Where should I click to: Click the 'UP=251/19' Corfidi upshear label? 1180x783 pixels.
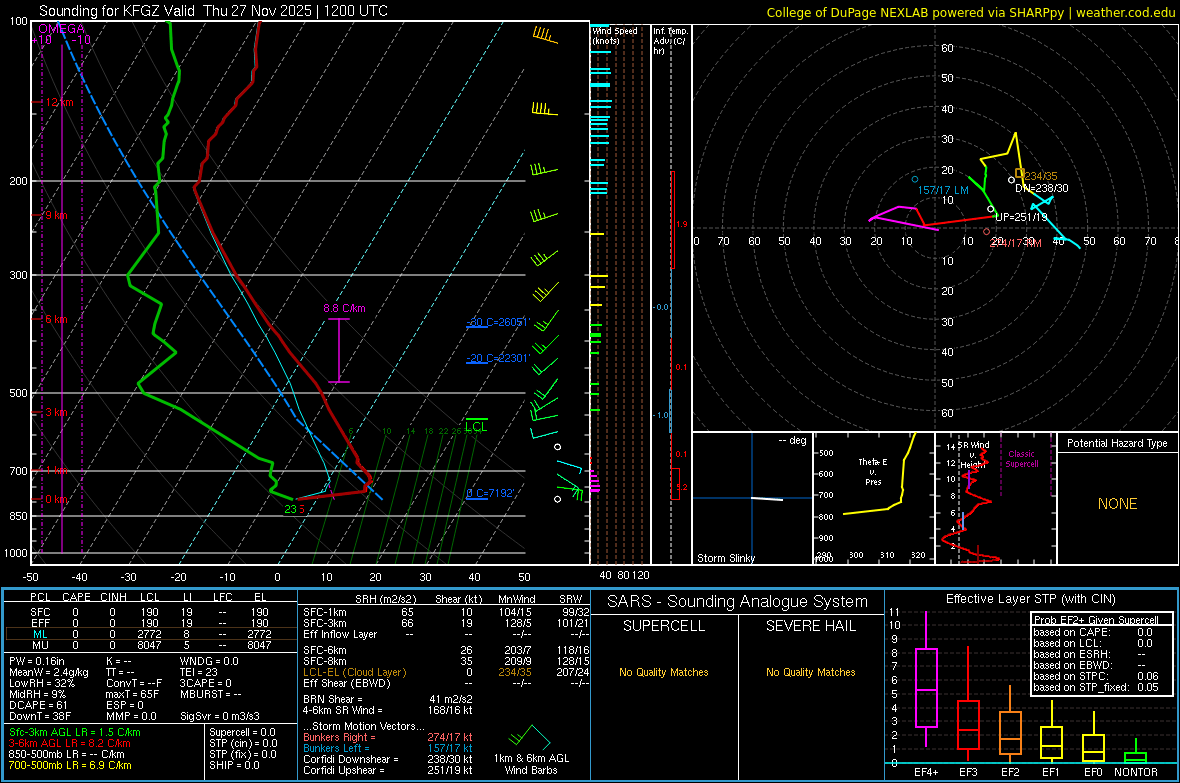[x=1021, y=217]
